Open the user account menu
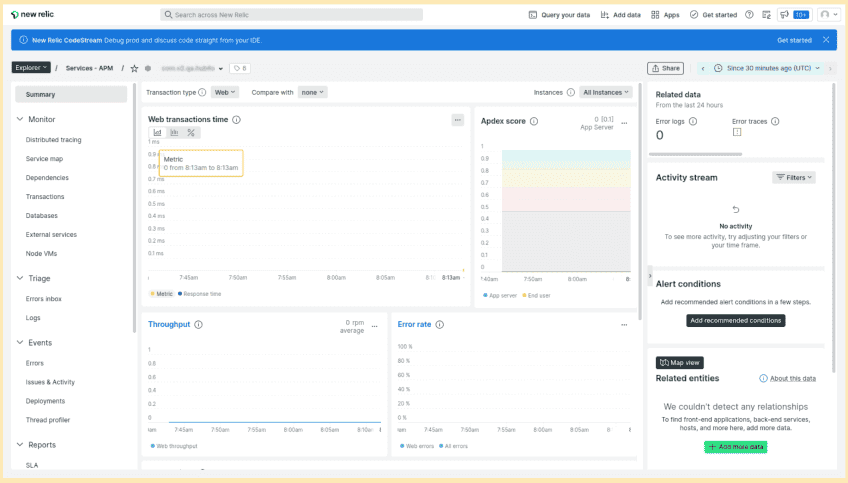The image size is (848, 483). tap(829, 15)
